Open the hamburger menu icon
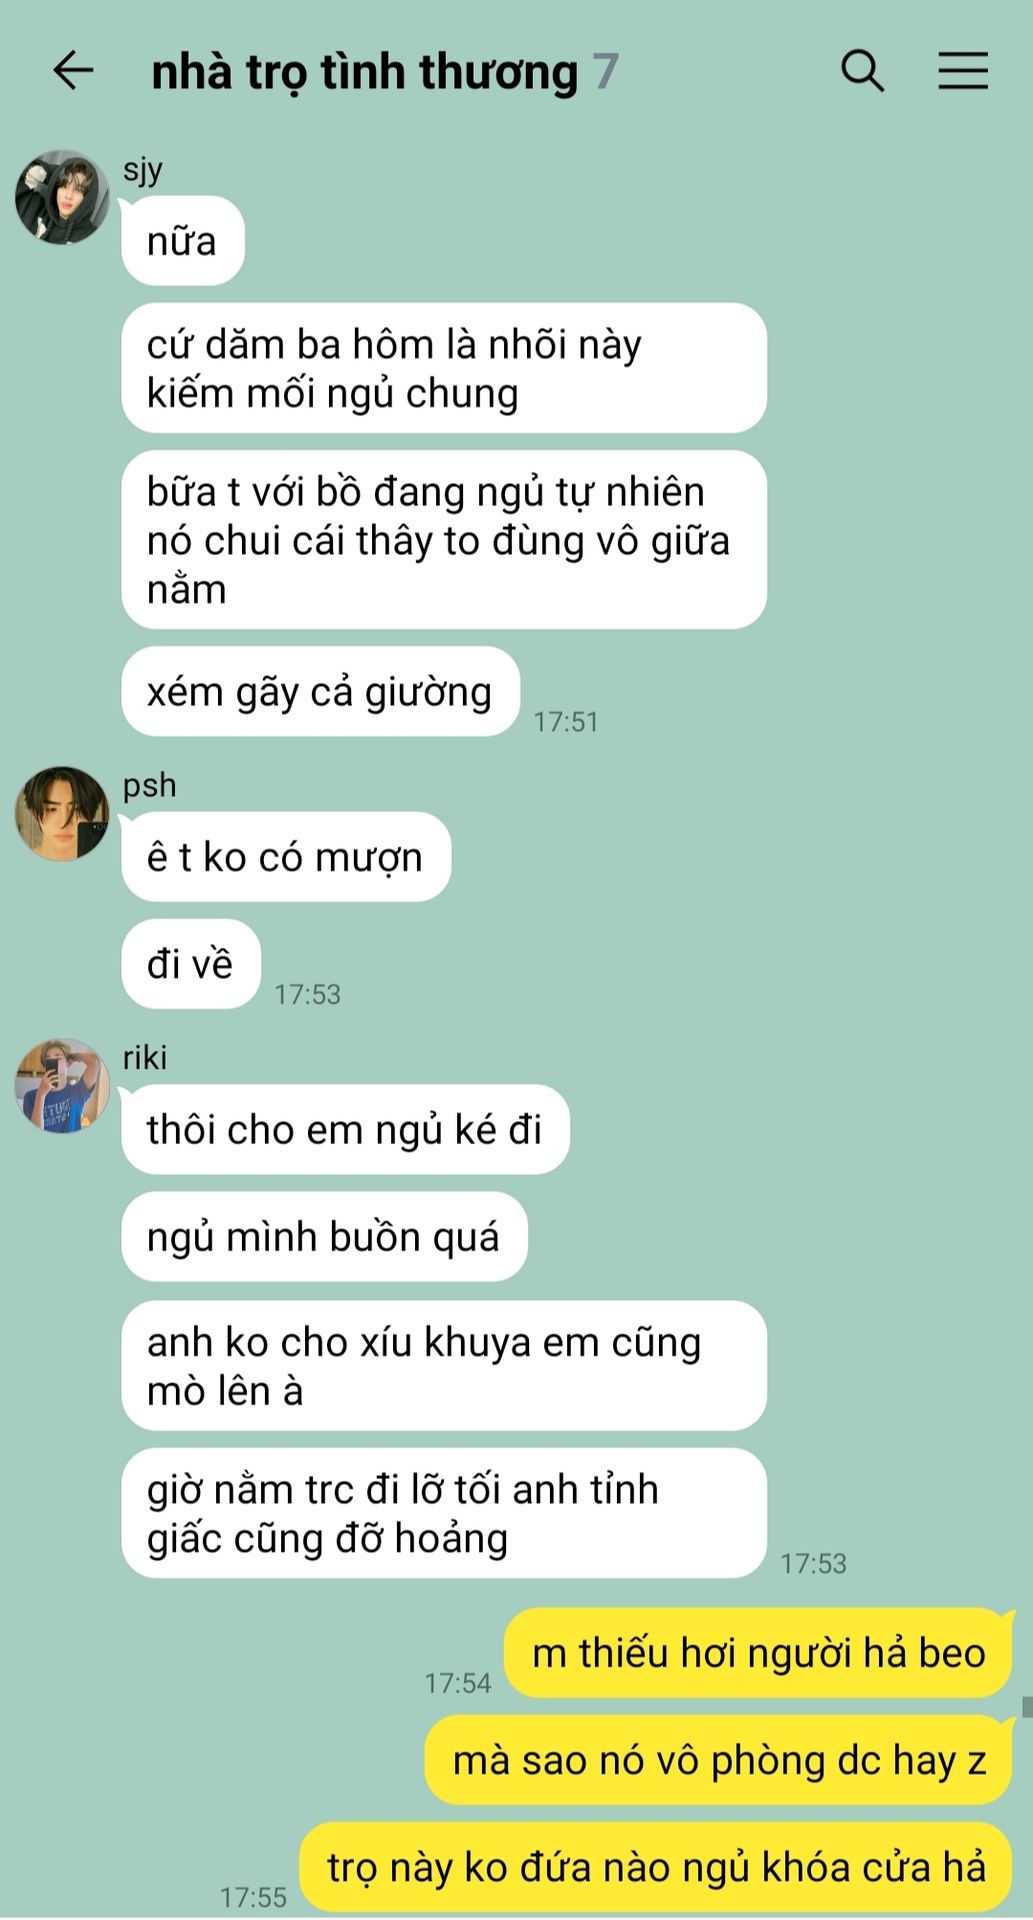This screenshot has width=1033, height=1920. point(963,71)
